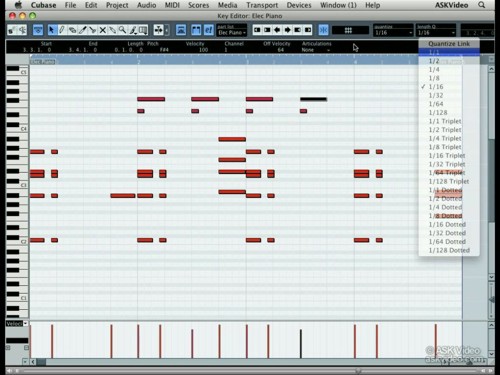Toggle the Show Info line button
This screenshot has height=375, width=500.
point(38,30)
